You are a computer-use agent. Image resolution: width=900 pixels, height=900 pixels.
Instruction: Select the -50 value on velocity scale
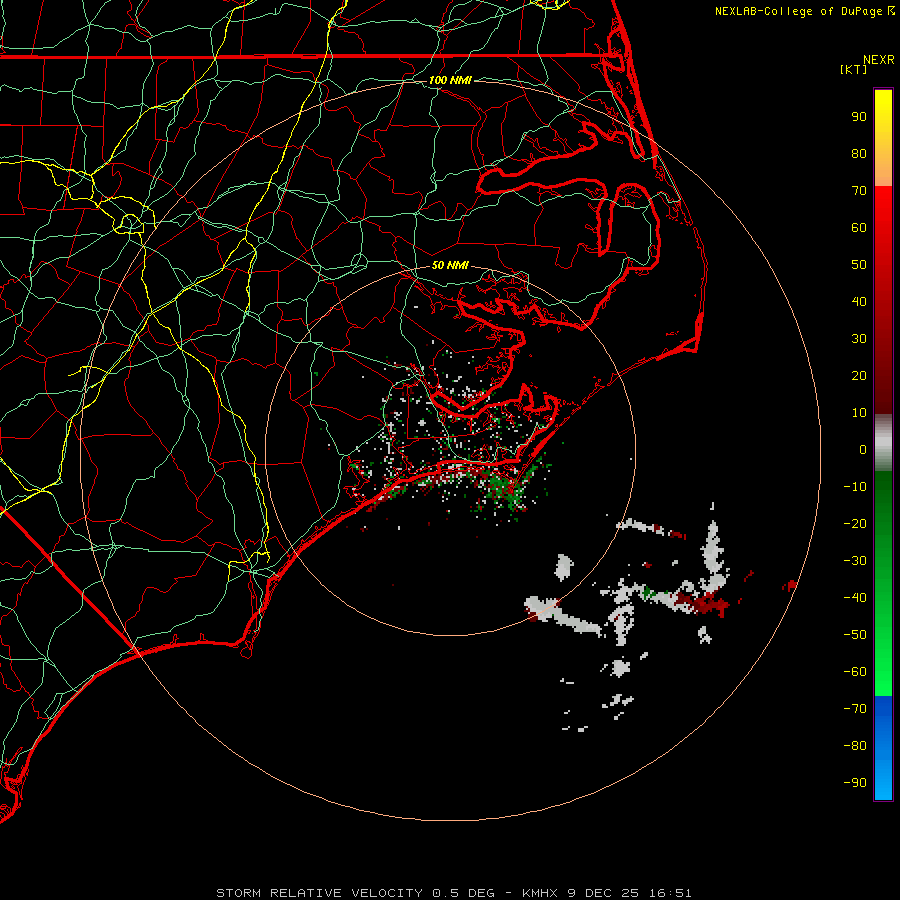(855, 635)
